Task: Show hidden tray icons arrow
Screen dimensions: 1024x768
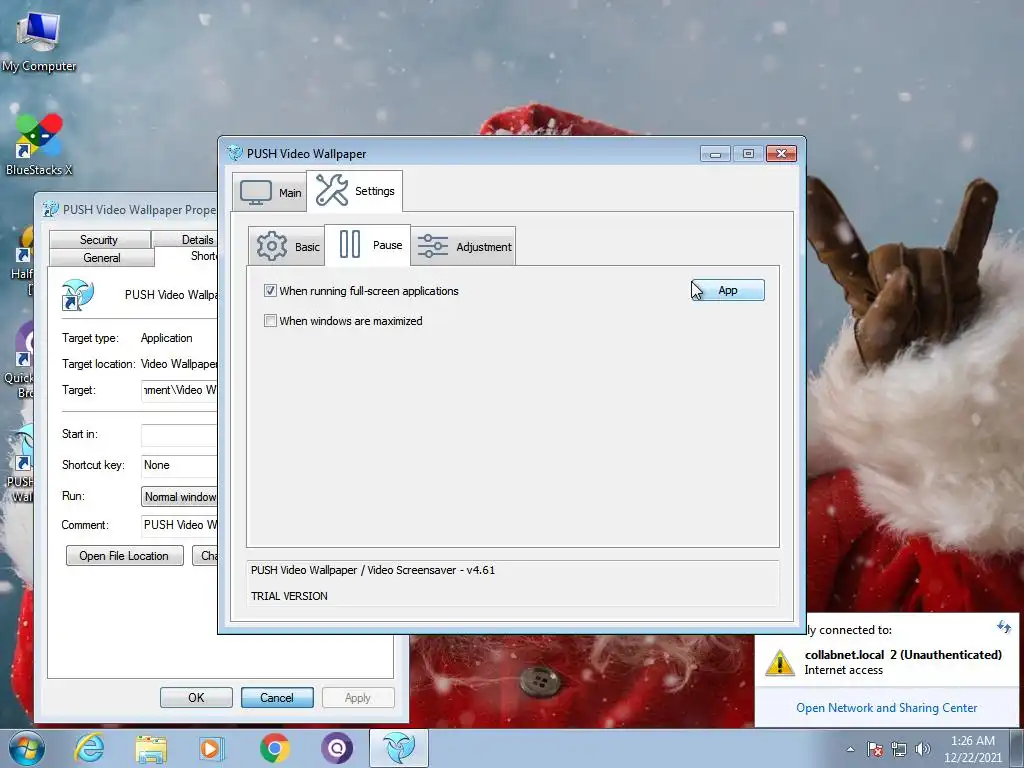Action: (850, 749)
